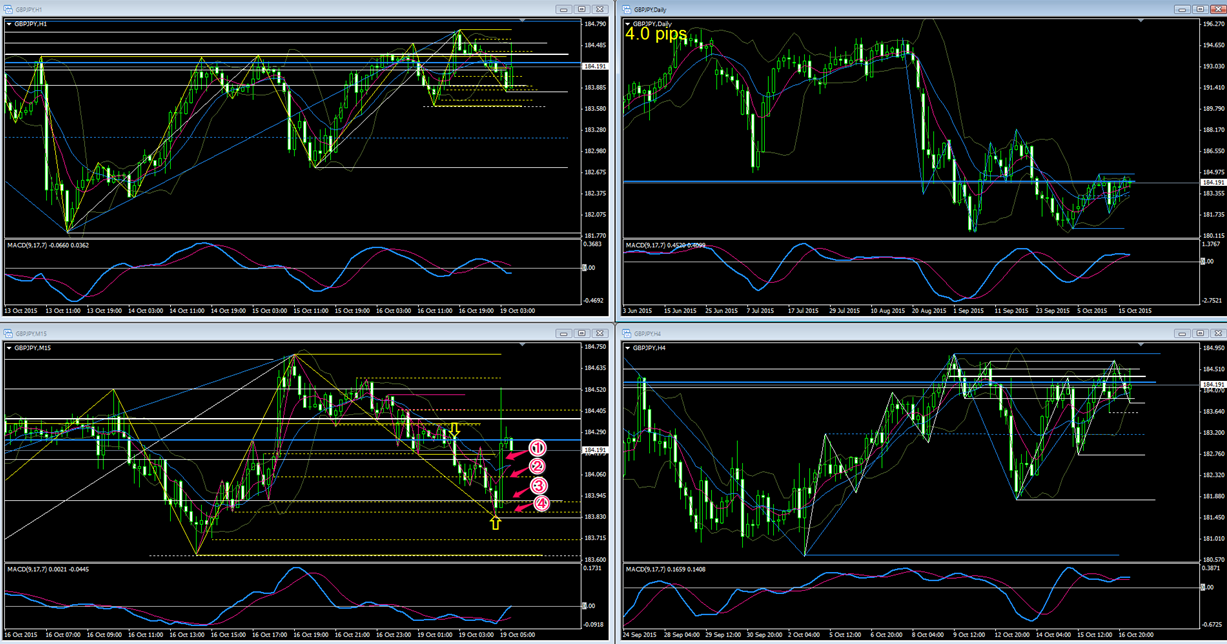This screenshot has height=644, width=1227.
Task: Open the GBPJPY,M15 one-click trading dropdown triangle
Action: [x=8, y=348]
